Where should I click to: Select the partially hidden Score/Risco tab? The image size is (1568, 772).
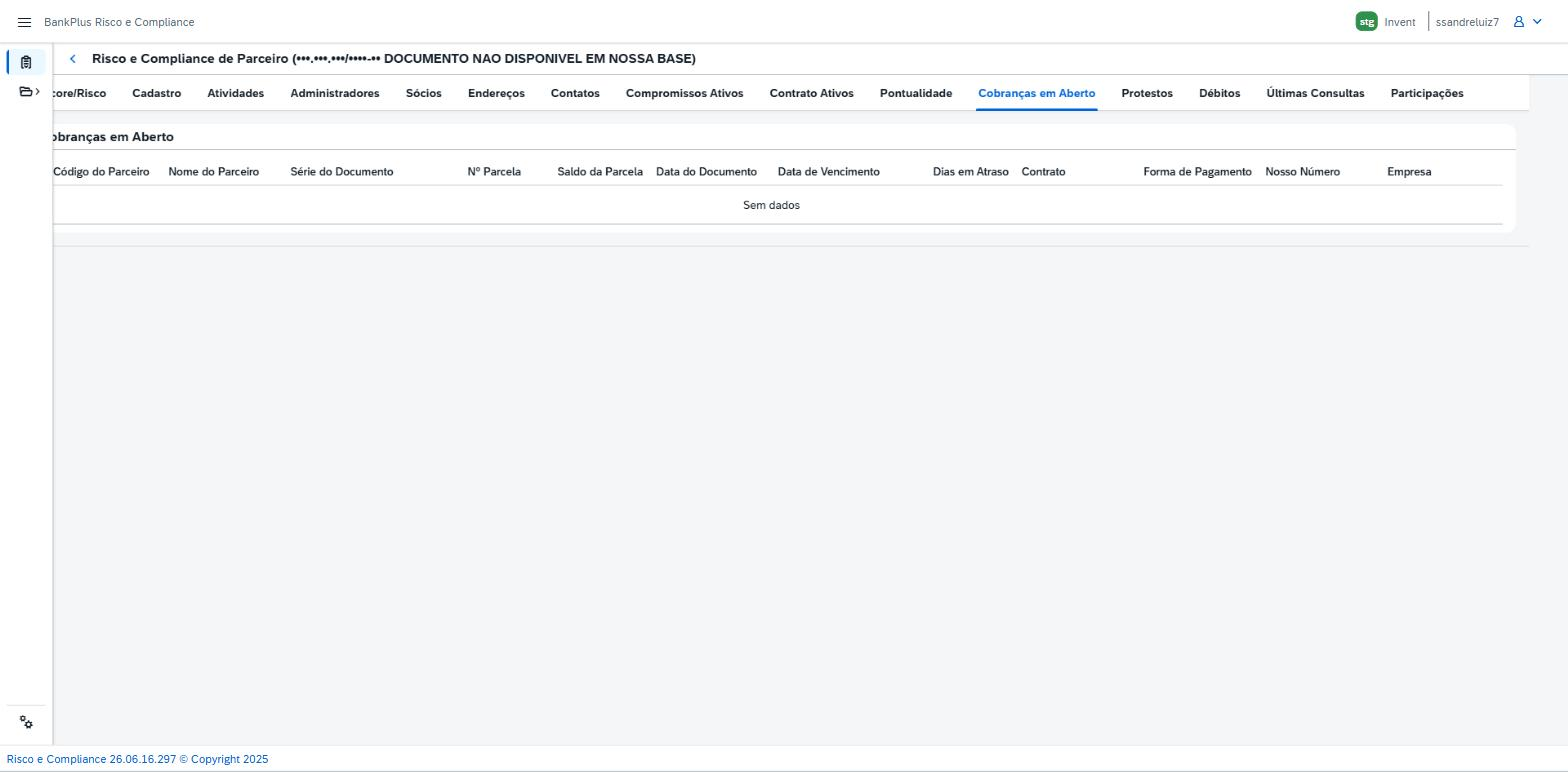80,93
